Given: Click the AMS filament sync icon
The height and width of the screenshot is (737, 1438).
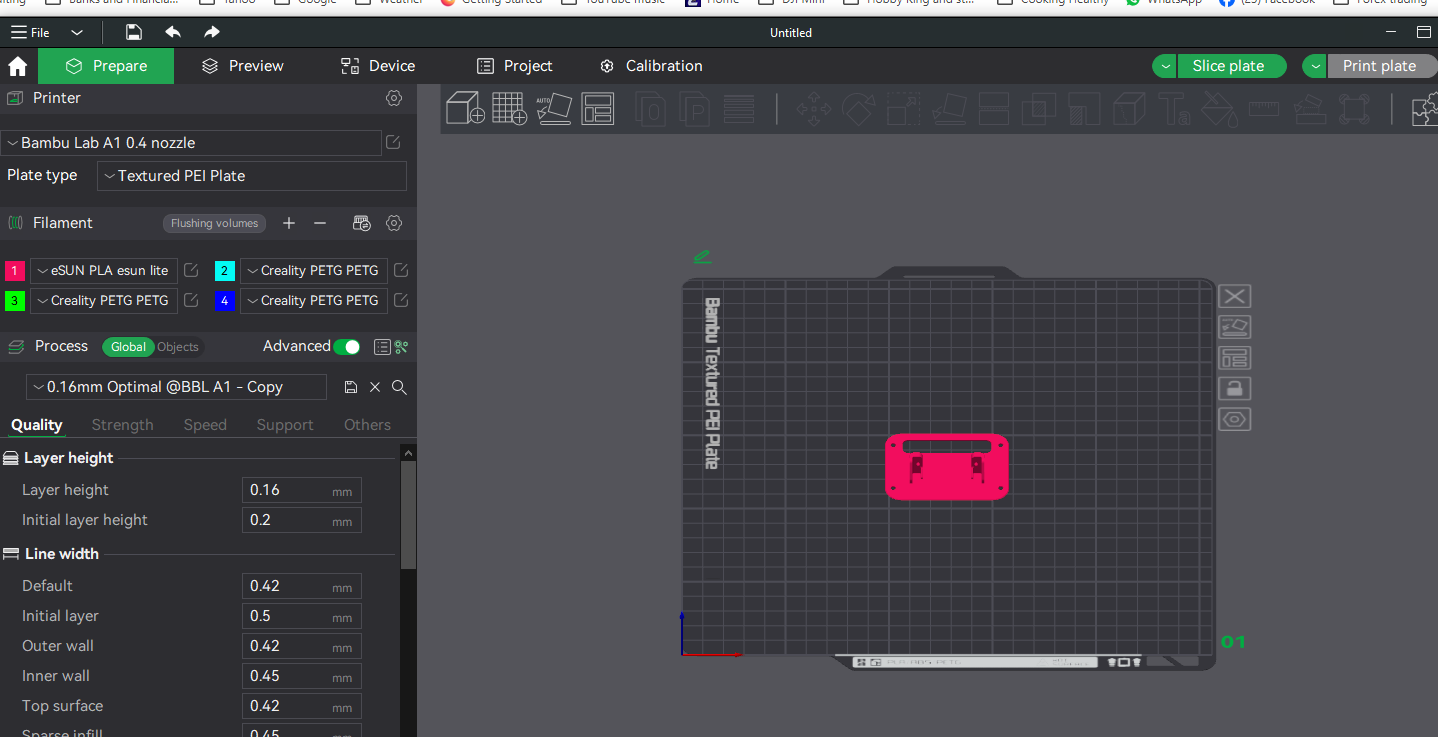Looking at the screenshot, I should pos(362,223).
